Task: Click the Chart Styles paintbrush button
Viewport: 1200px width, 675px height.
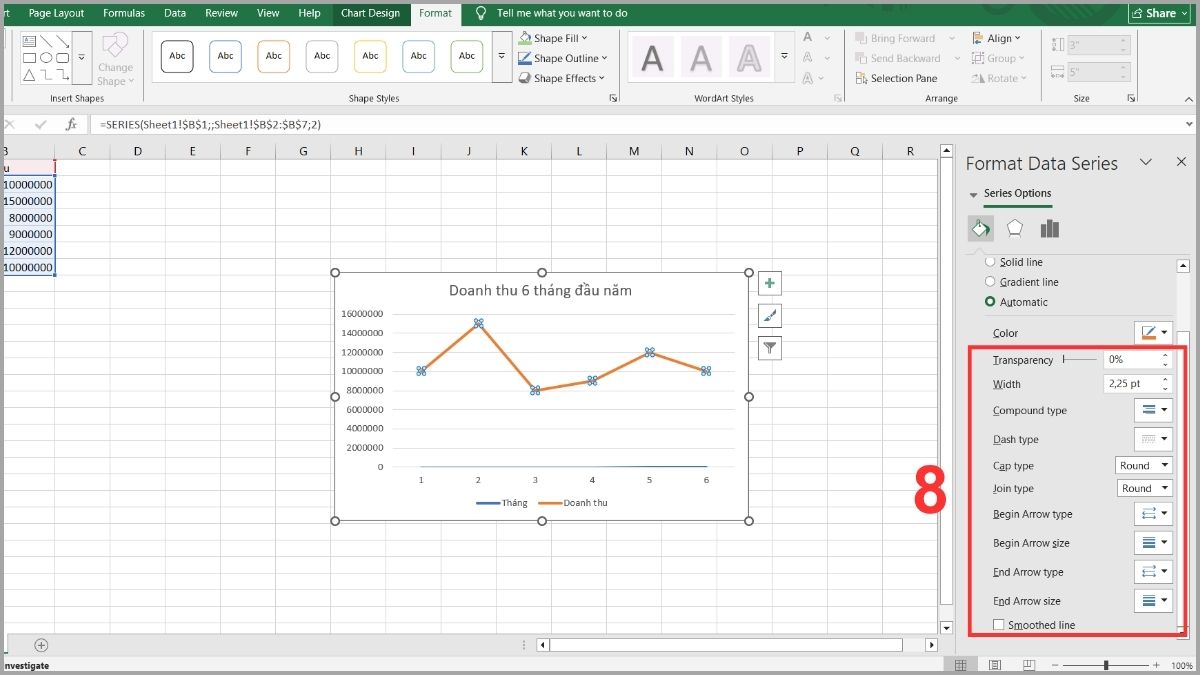Action: click(x=769, y=316)
